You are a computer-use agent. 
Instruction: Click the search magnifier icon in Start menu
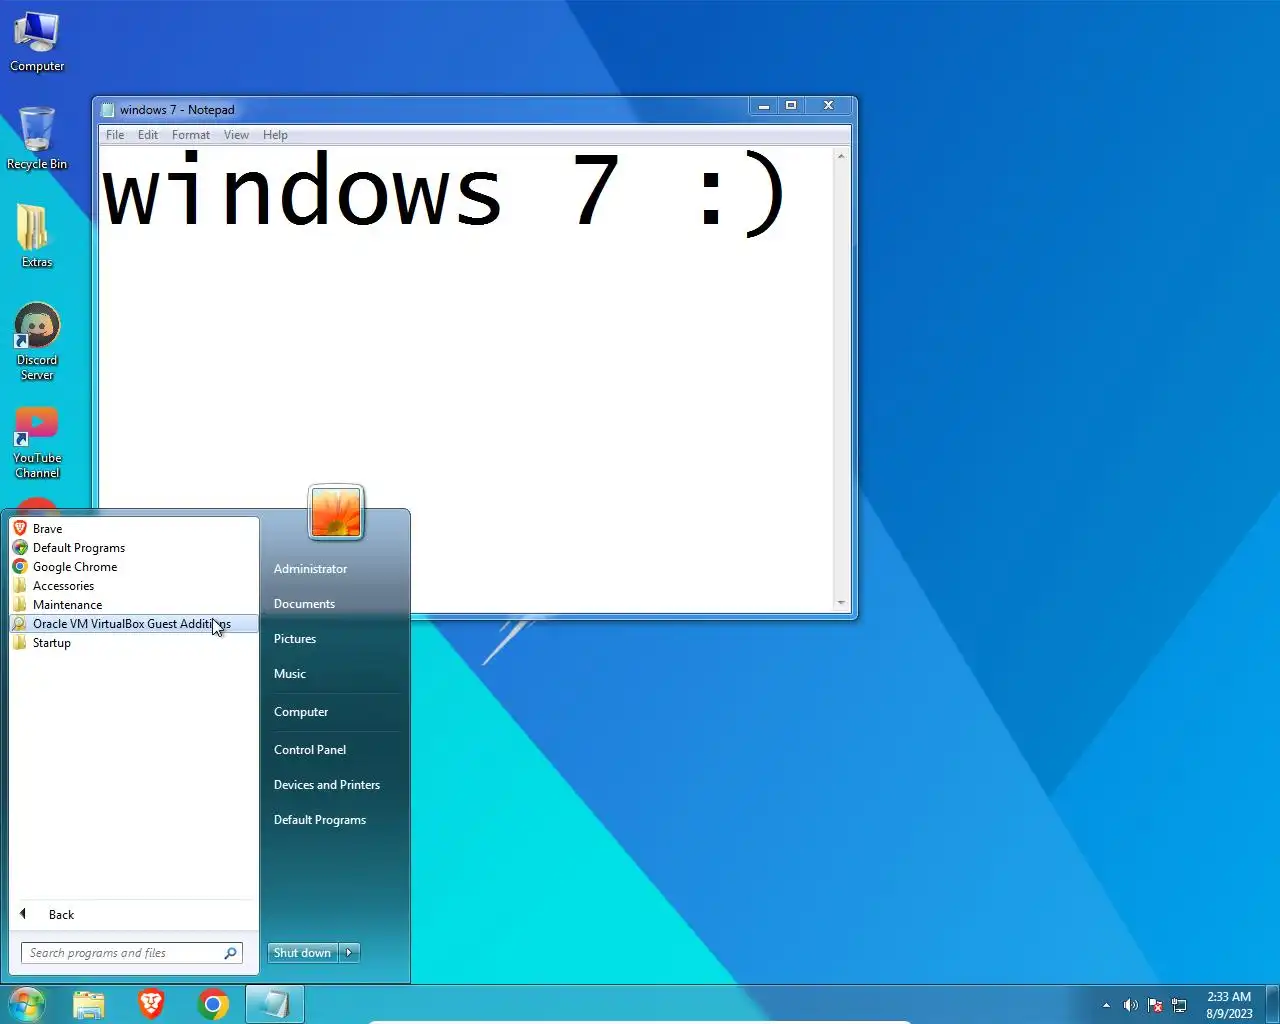pos(230,953)
